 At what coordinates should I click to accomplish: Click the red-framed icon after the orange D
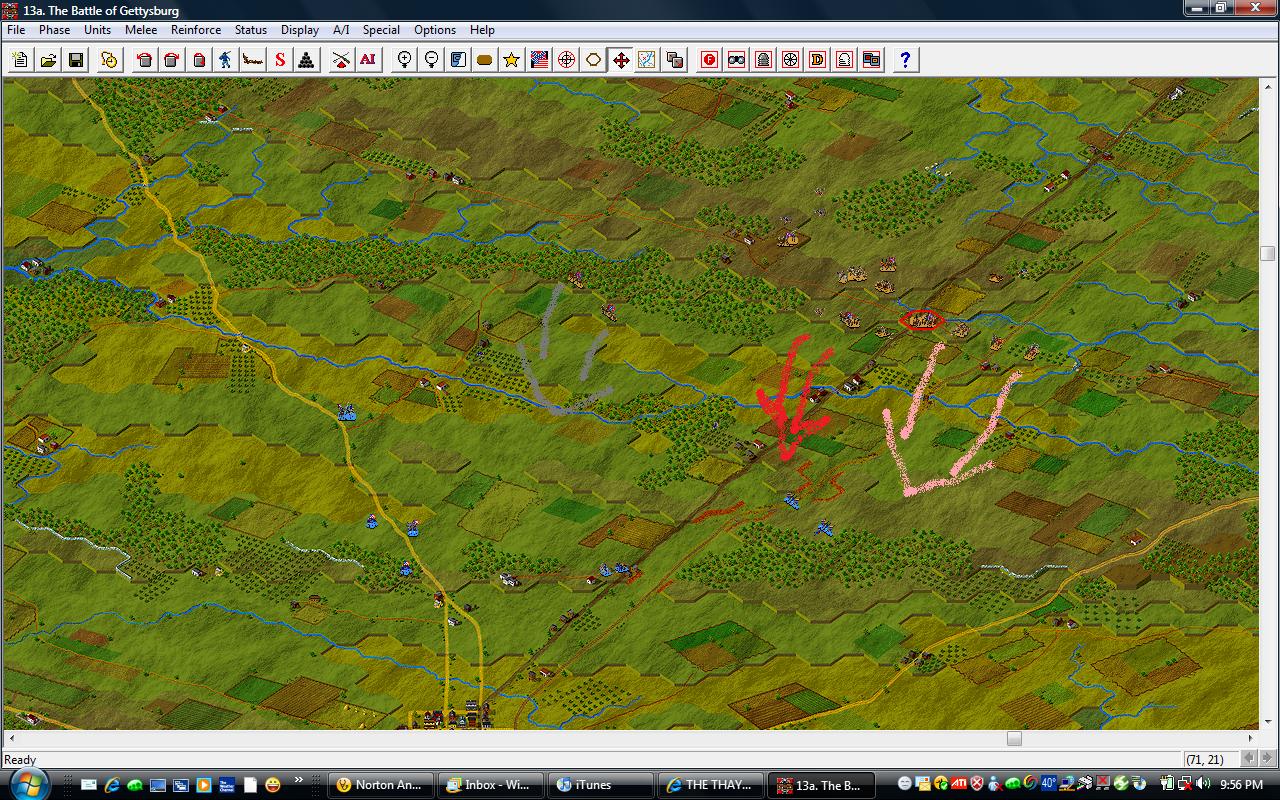click(x=845, y=60)
